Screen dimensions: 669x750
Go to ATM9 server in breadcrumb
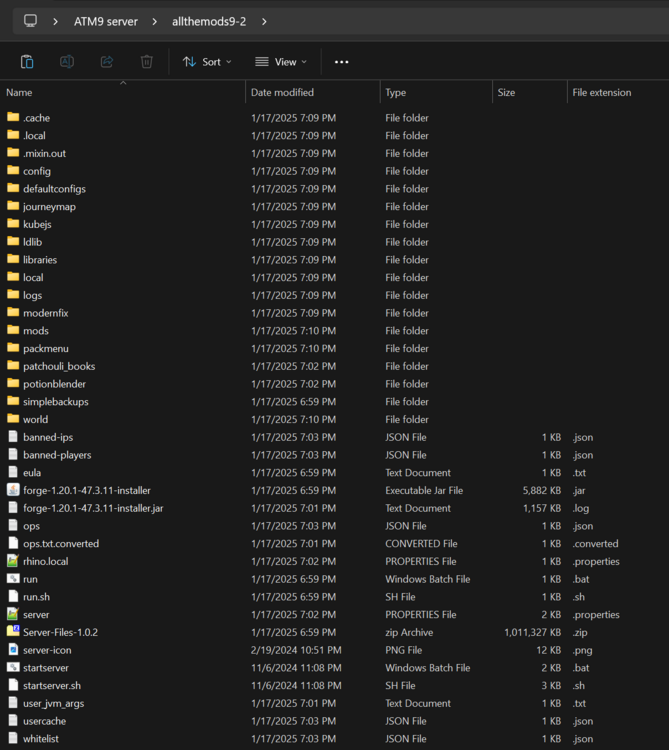click(x=106, y=22)
